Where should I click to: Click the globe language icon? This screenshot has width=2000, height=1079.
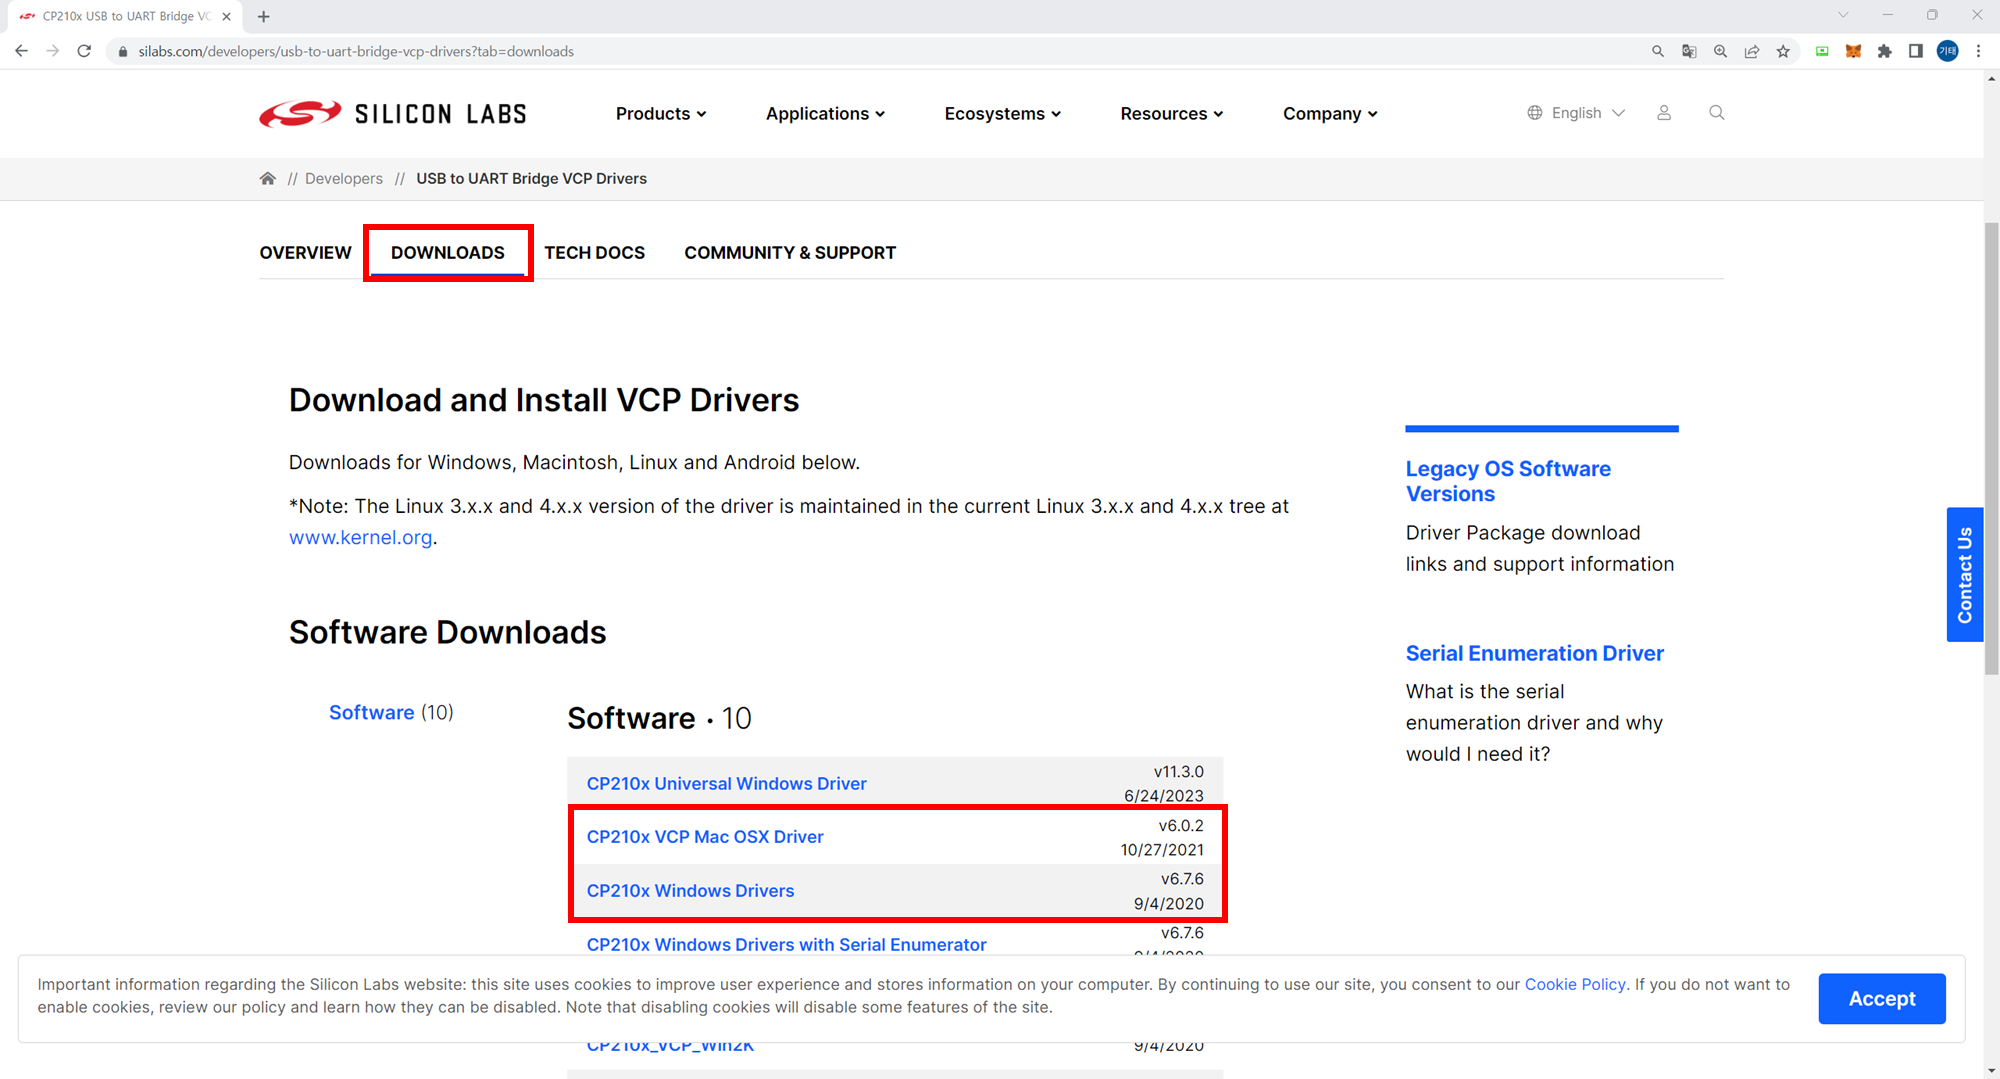pyautogui.click(x=1535, y=113)
